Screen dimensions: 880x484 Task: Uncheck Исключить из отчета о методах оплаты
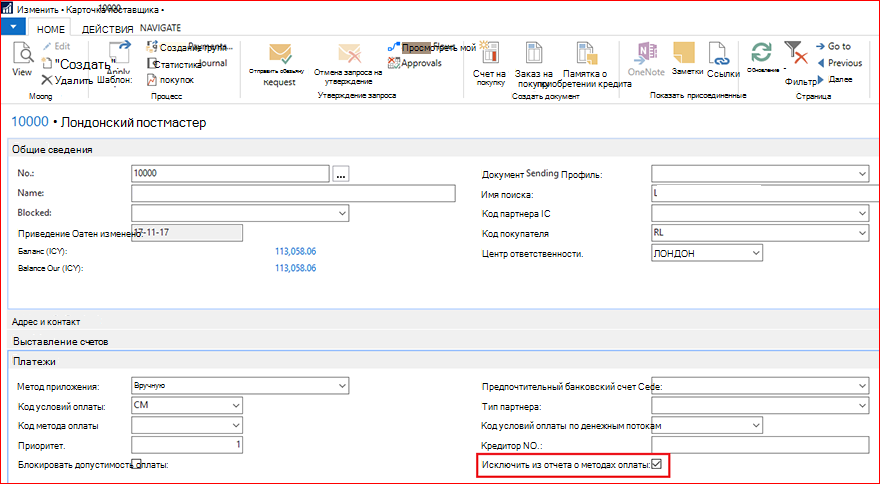(x=656, y=464)
